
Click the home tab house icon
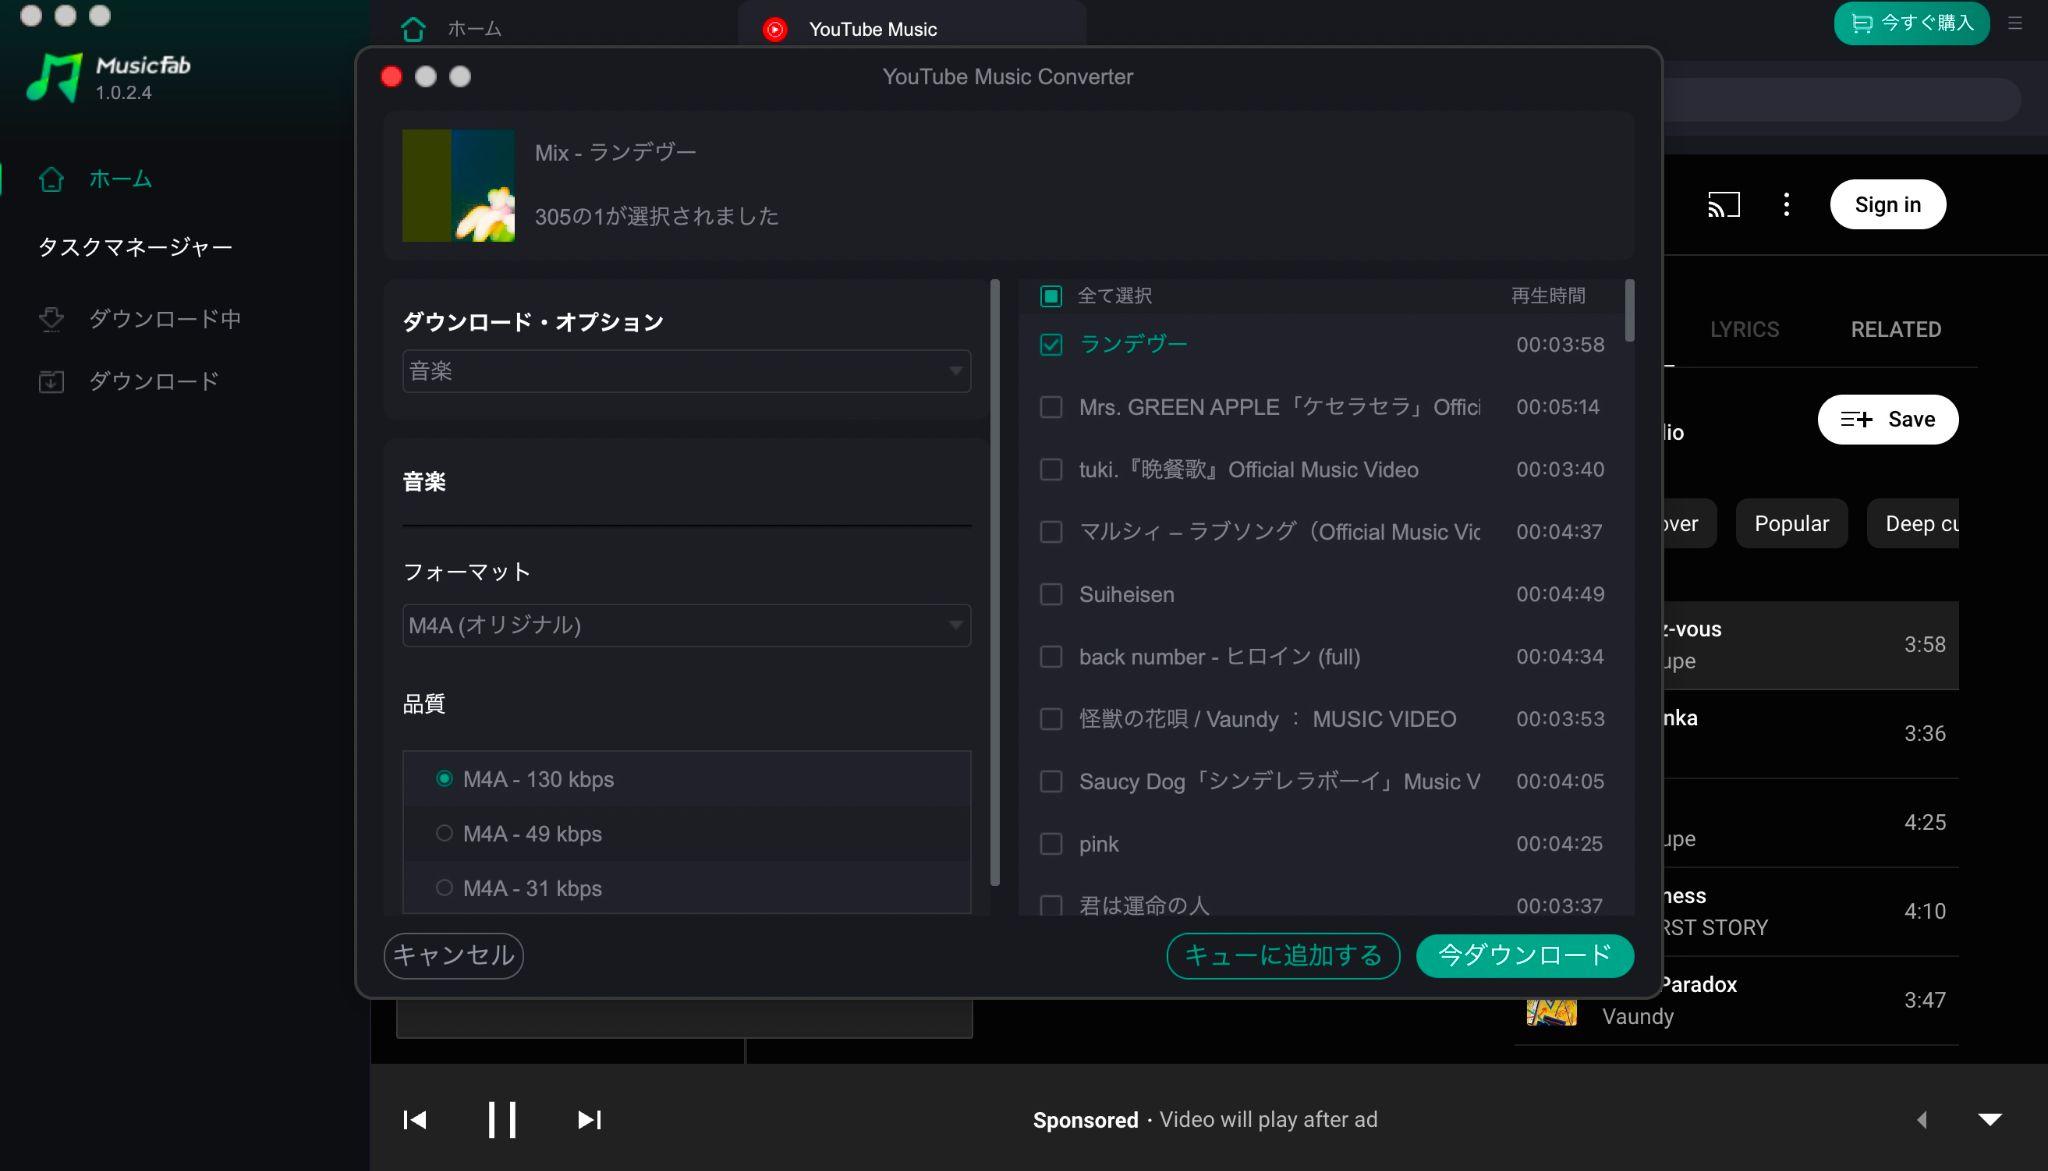coord(413,29)
